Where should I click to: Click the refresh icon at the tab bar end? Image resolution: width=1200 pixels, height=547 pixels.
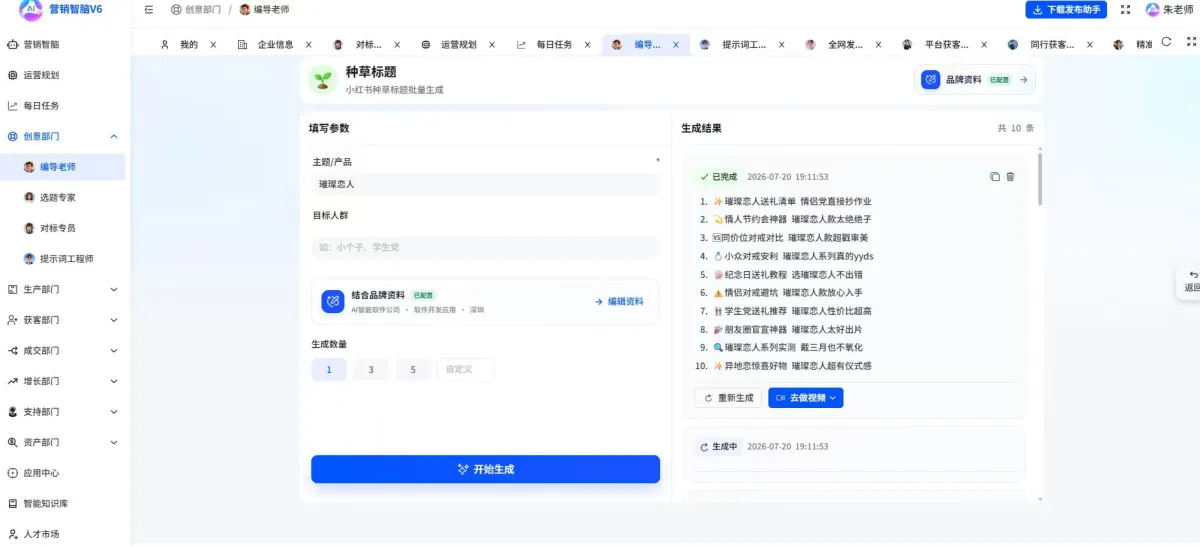[1166, 42]
